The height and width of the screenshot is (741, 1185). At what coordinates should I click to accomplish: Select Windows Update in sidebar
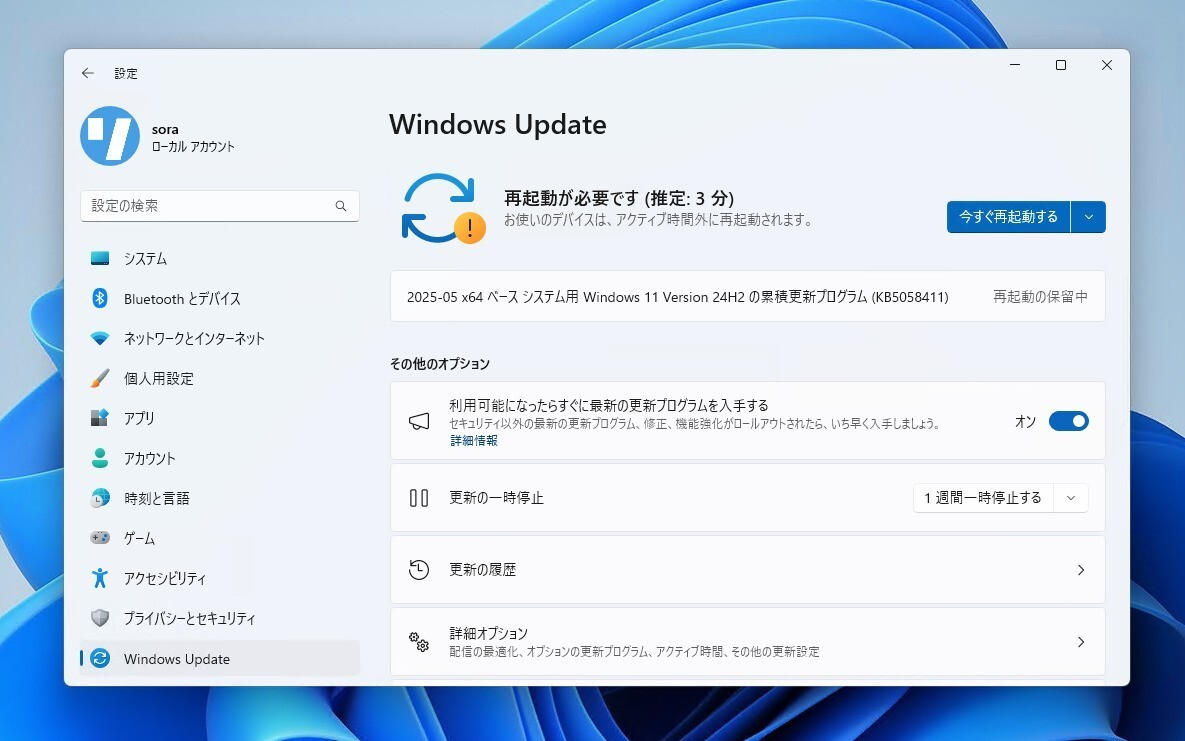[220, 659]
